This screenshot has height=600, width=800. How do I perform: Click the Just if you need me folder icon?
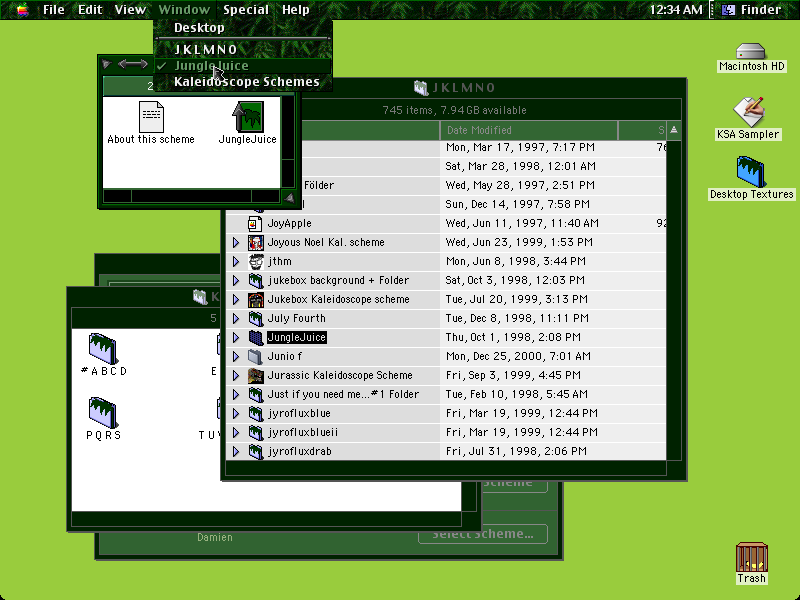click(255, 394)
